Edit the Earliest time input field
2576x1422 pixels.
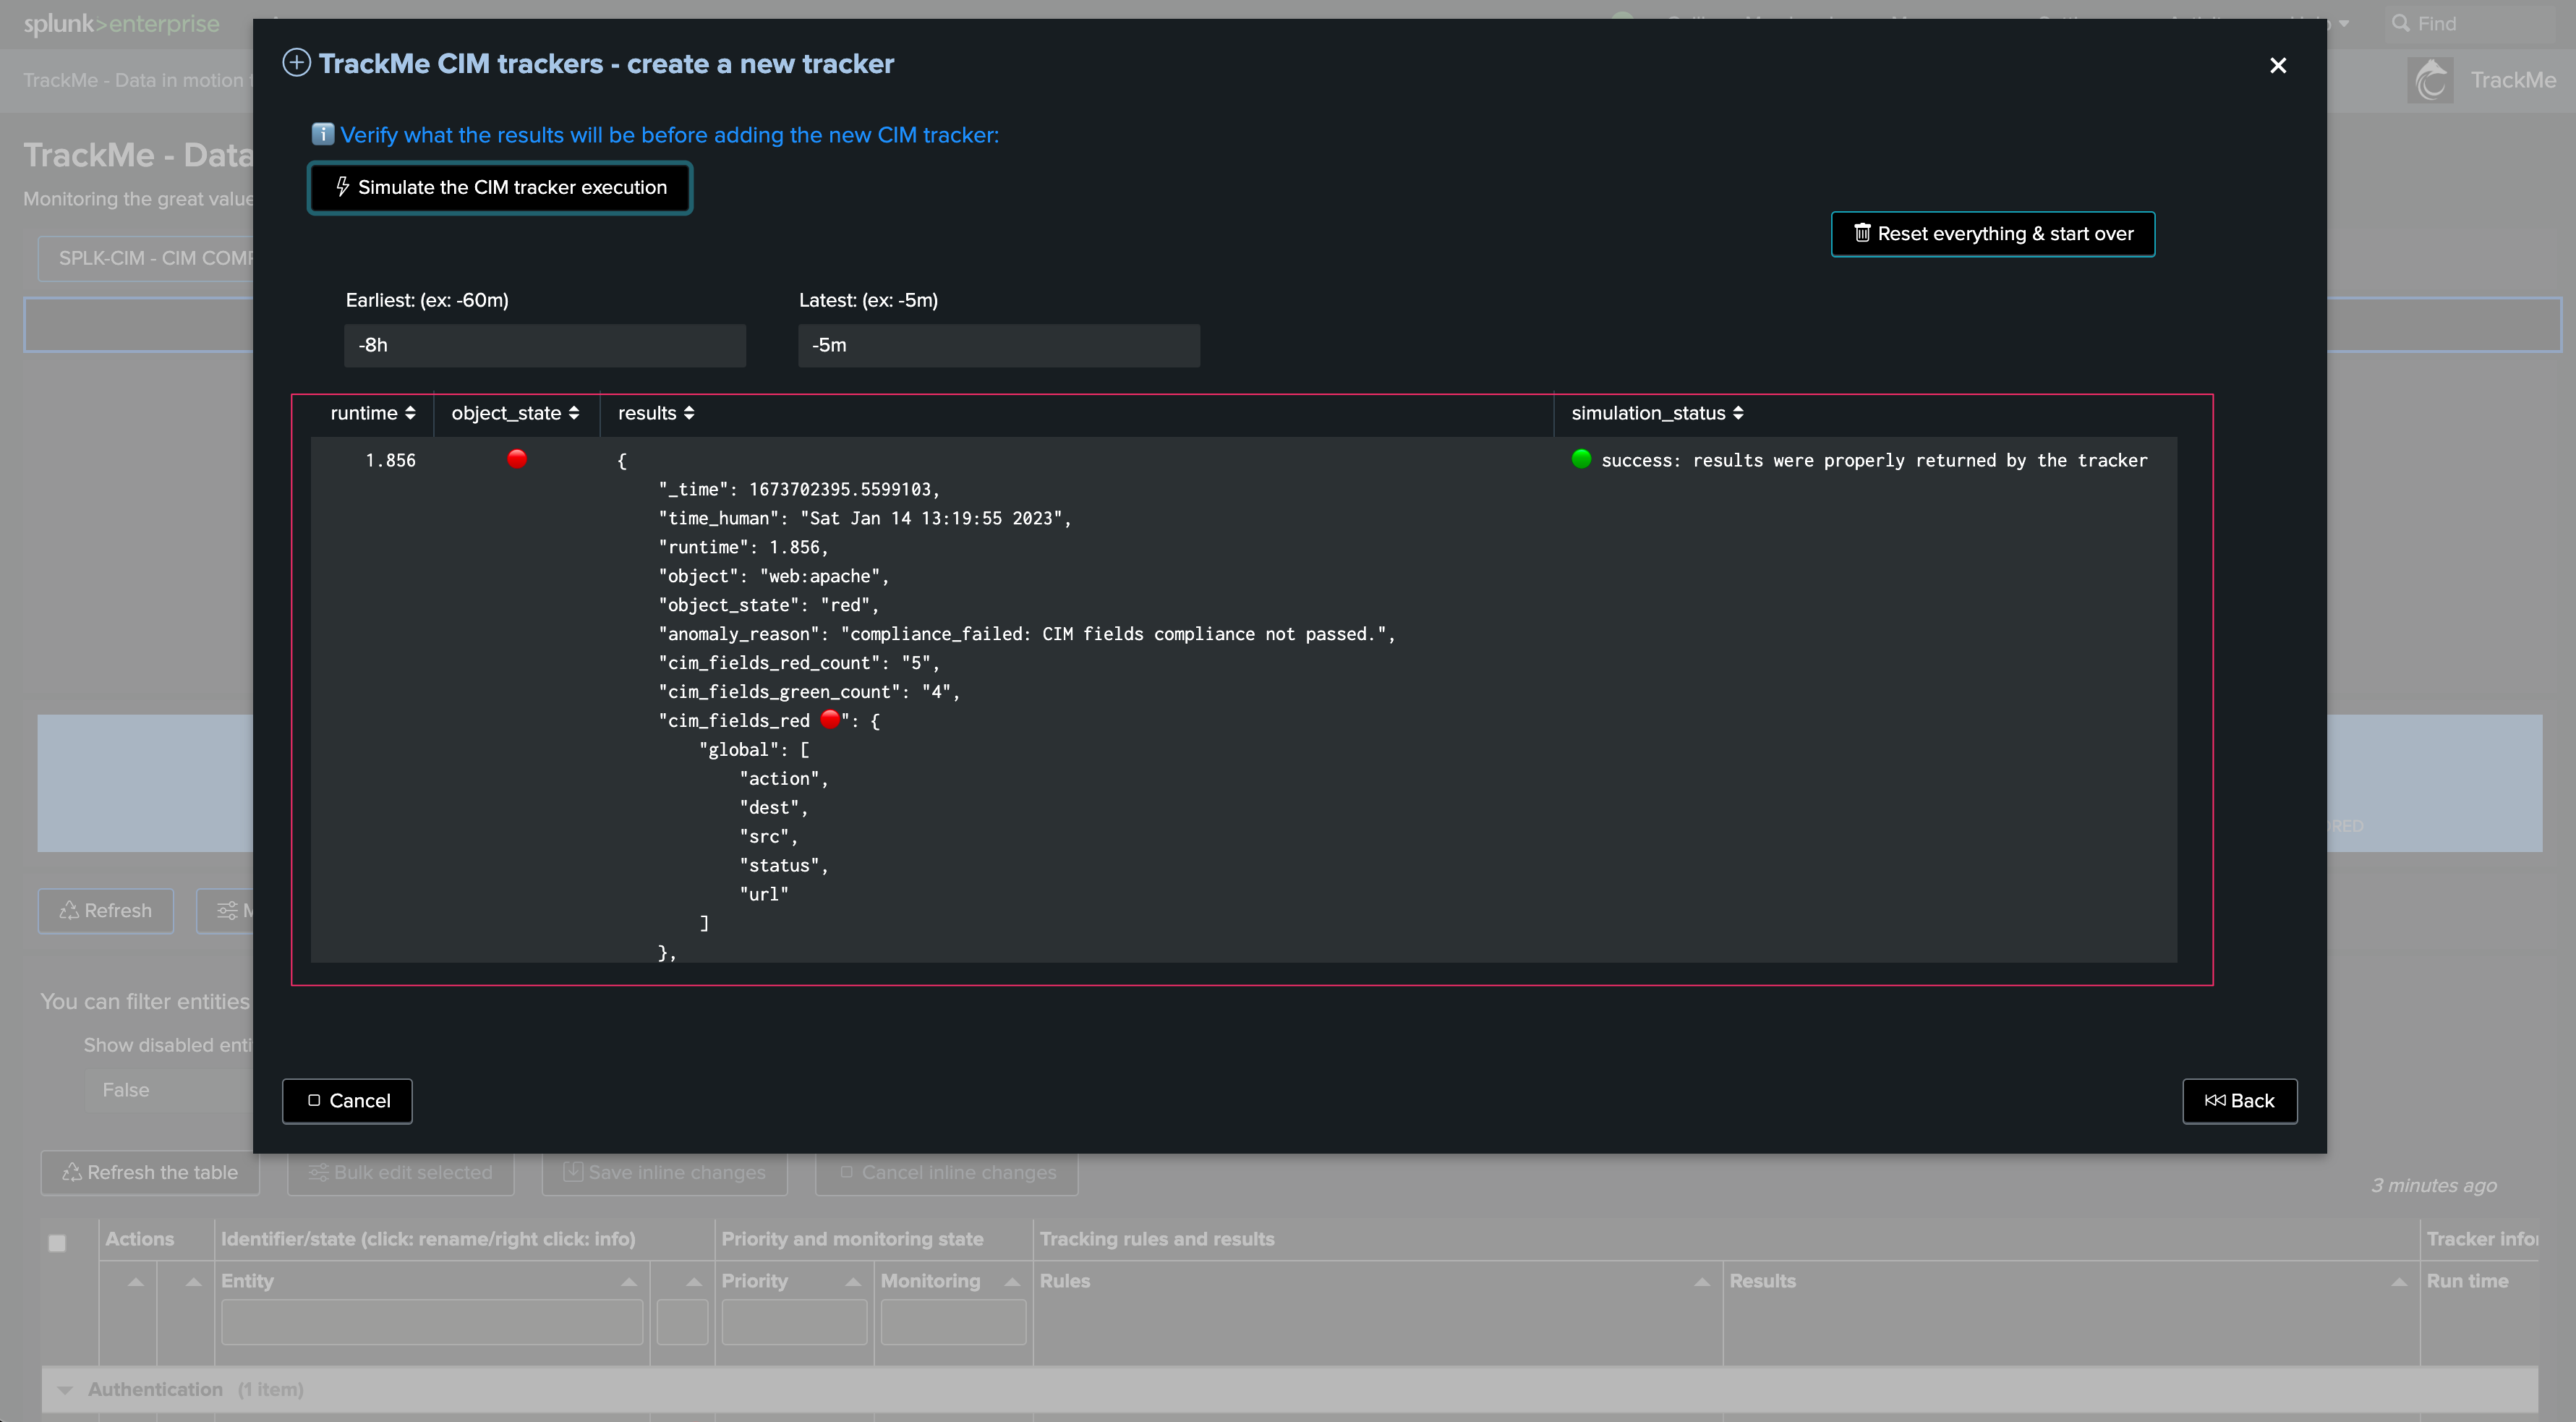click(545, 345)
